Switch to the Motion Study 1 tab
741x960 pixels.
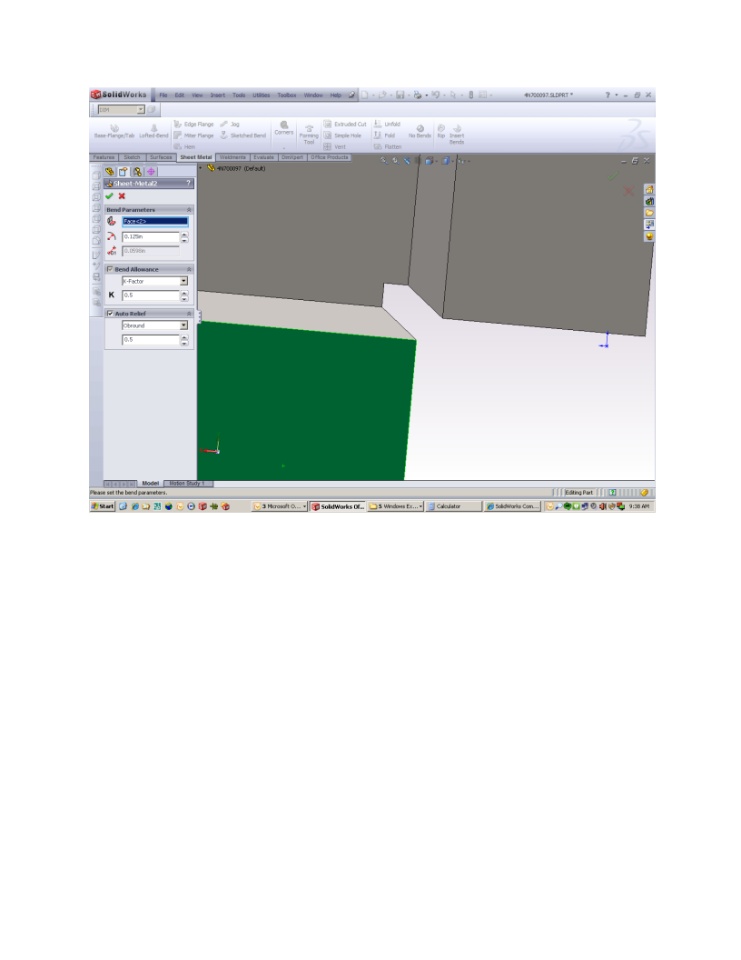187,484
